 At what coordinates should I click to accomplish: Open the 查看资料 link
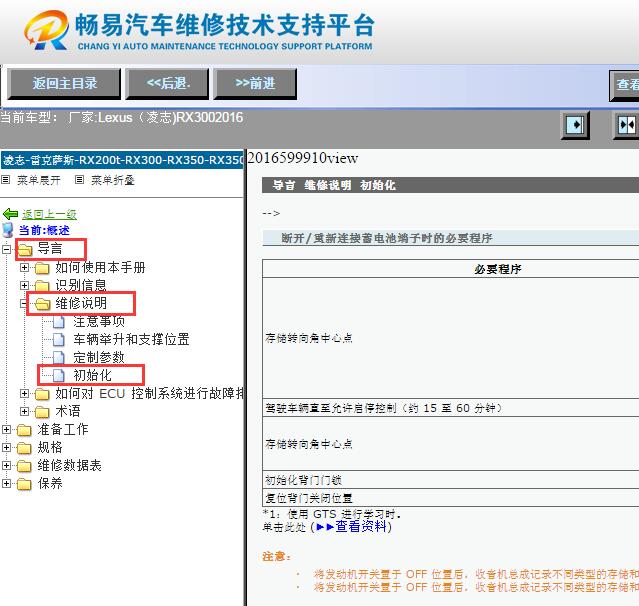(x=361, y=527)
